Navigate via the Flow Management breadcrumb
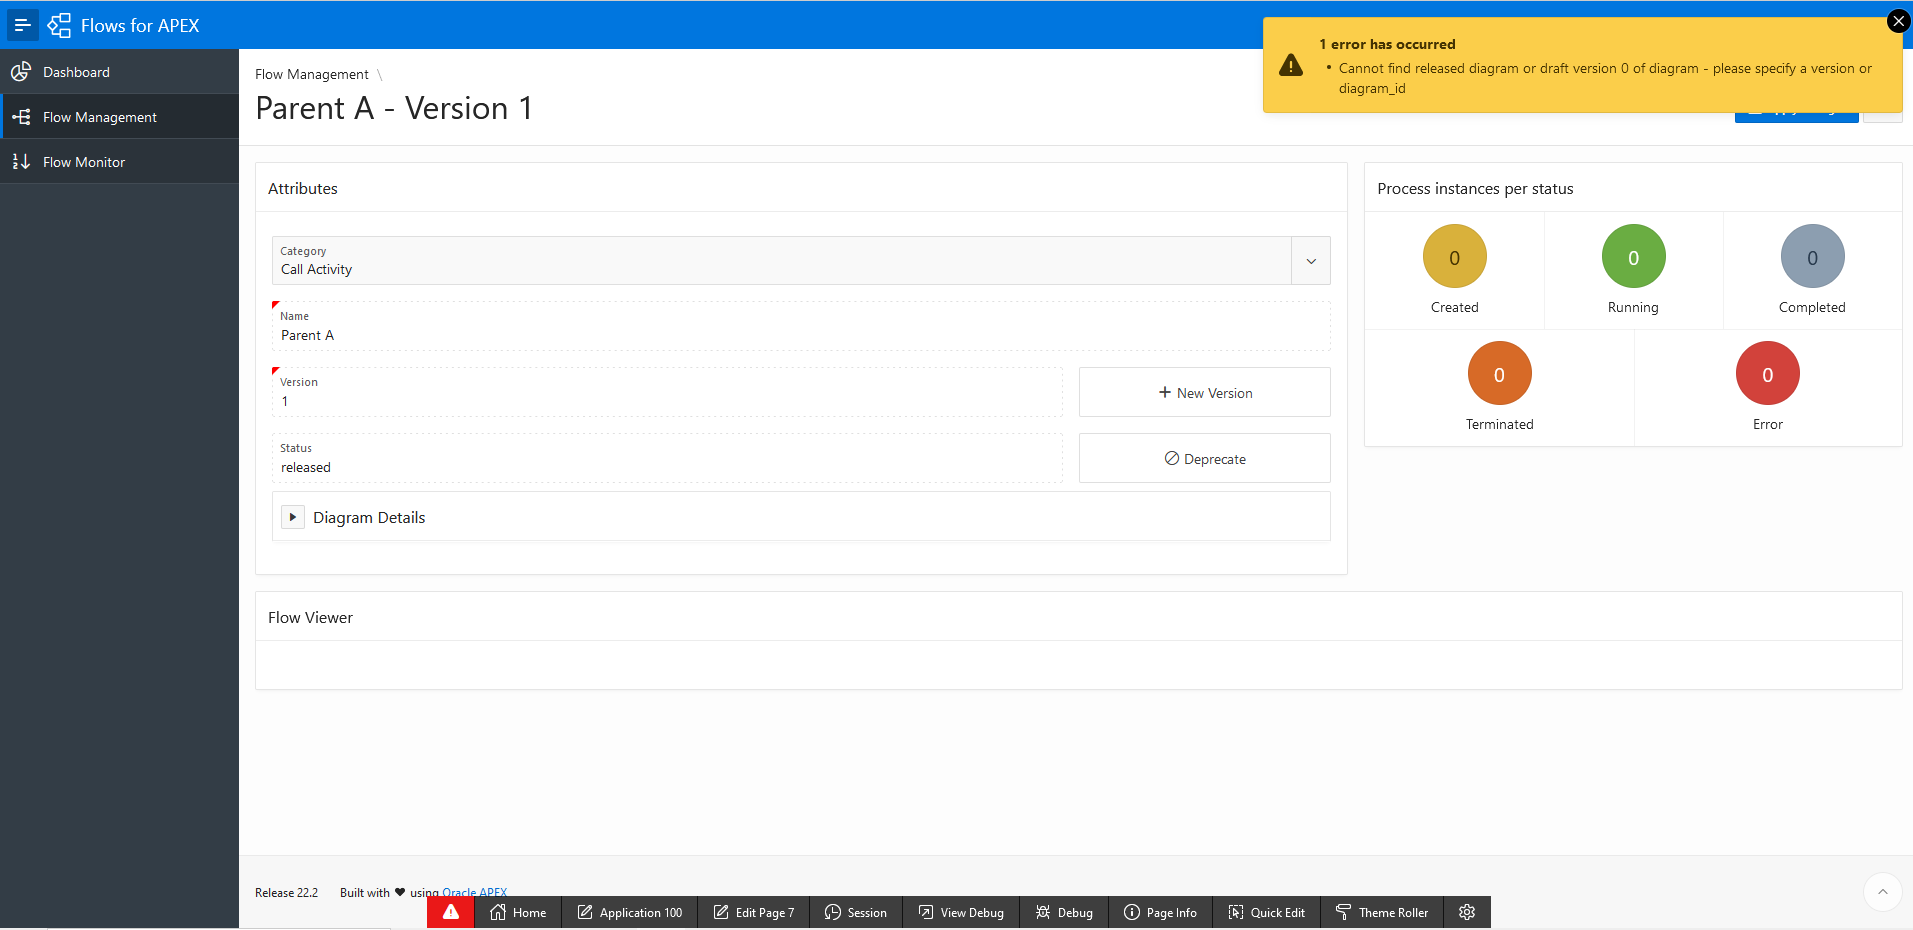This screenshot has width=1913, height=930. click(311, 74)
